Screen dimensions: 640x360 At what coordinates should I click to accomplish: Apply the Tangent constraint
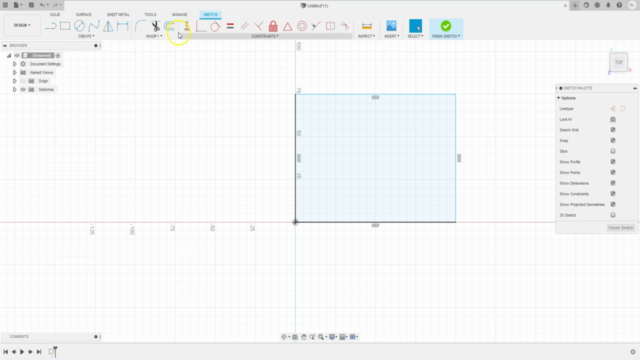(x=215, y=26)
